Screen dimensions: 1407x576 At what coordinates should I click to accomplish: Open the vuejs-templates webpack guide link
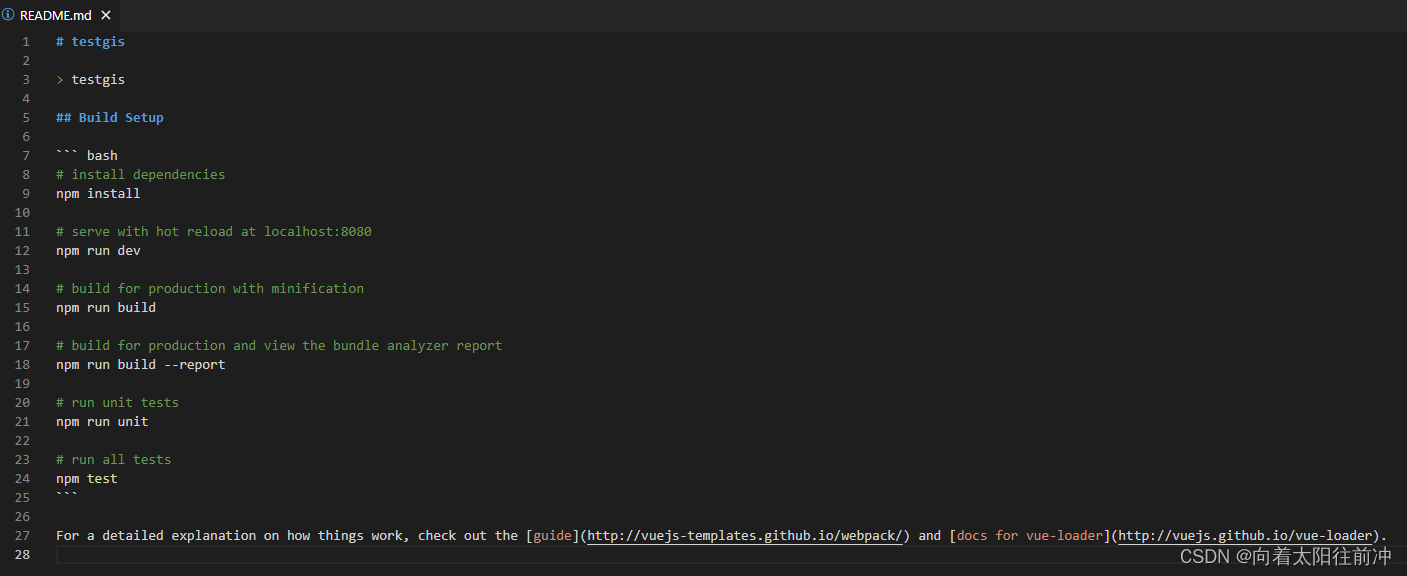click(x=745, y=536)
